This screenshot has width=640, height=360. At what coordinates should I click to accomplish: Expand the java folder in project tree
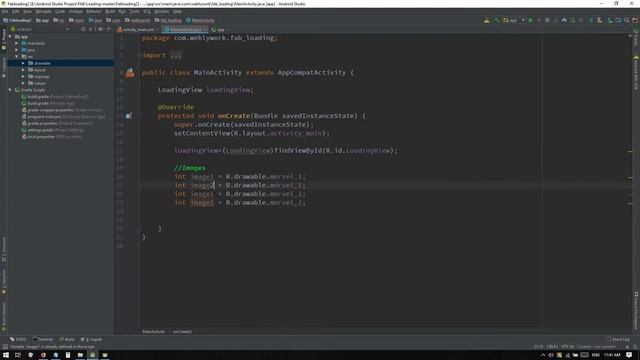17,50
